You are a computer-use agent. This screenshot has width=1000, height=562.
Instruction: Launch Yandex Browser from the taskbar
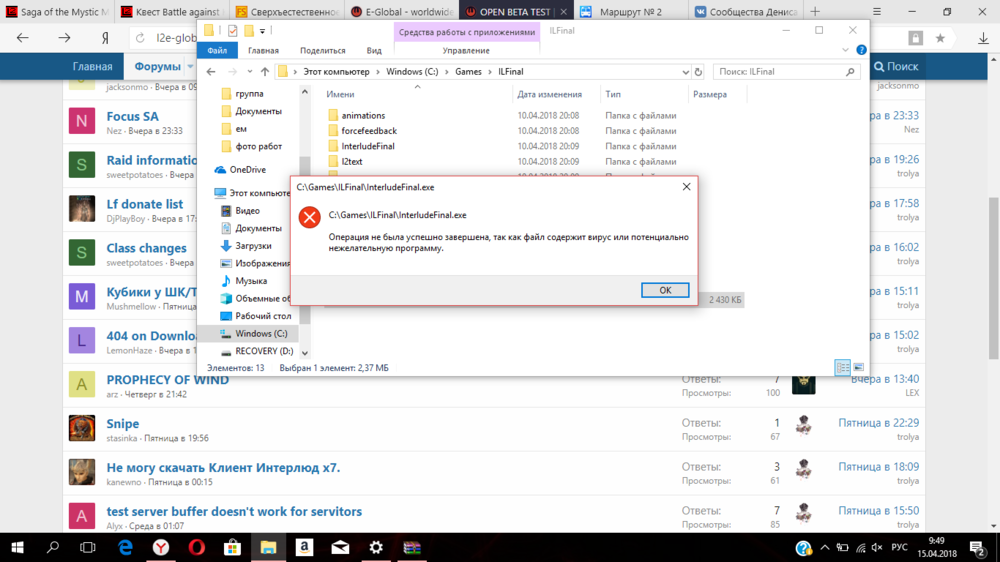(x=160, y=547)
